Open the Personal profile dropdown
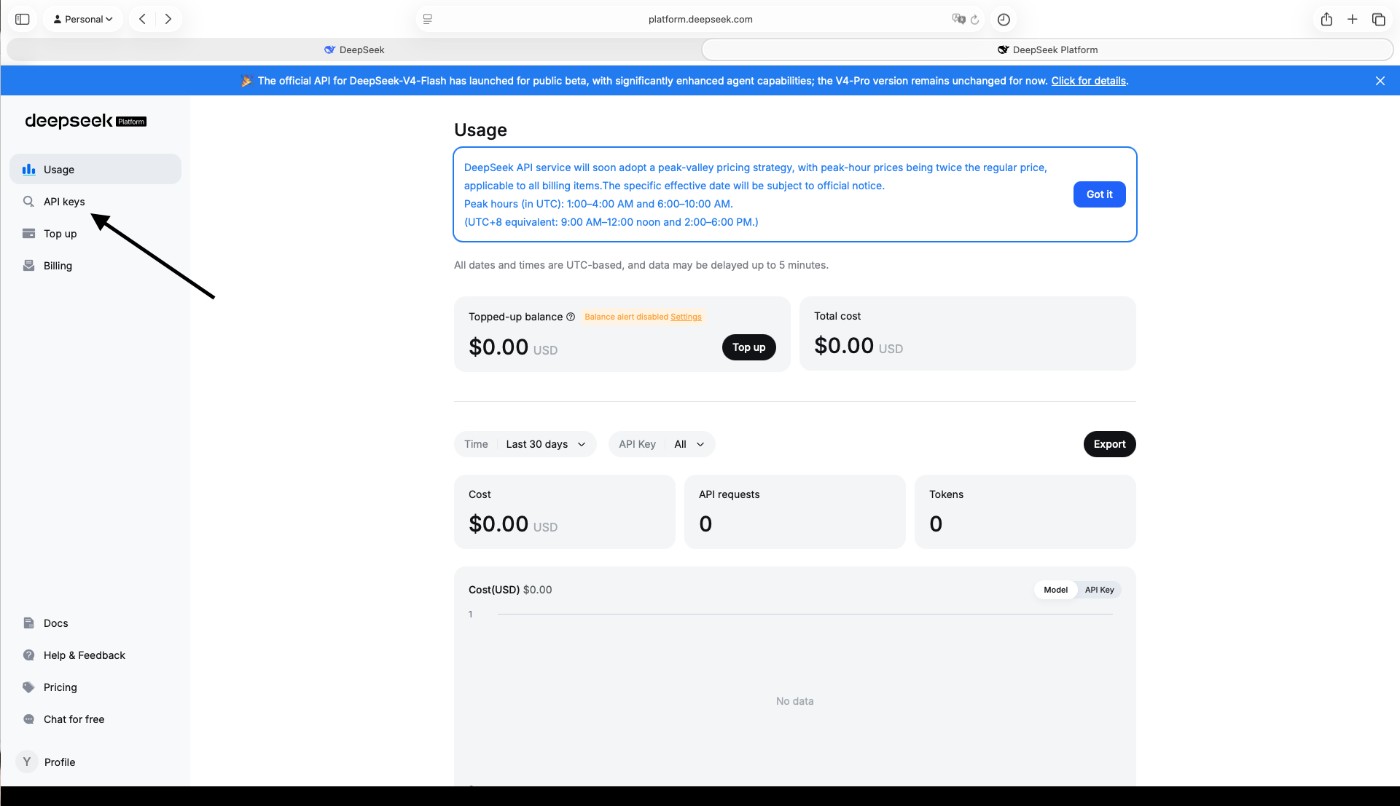The image size is (1400, 806). 84,19
